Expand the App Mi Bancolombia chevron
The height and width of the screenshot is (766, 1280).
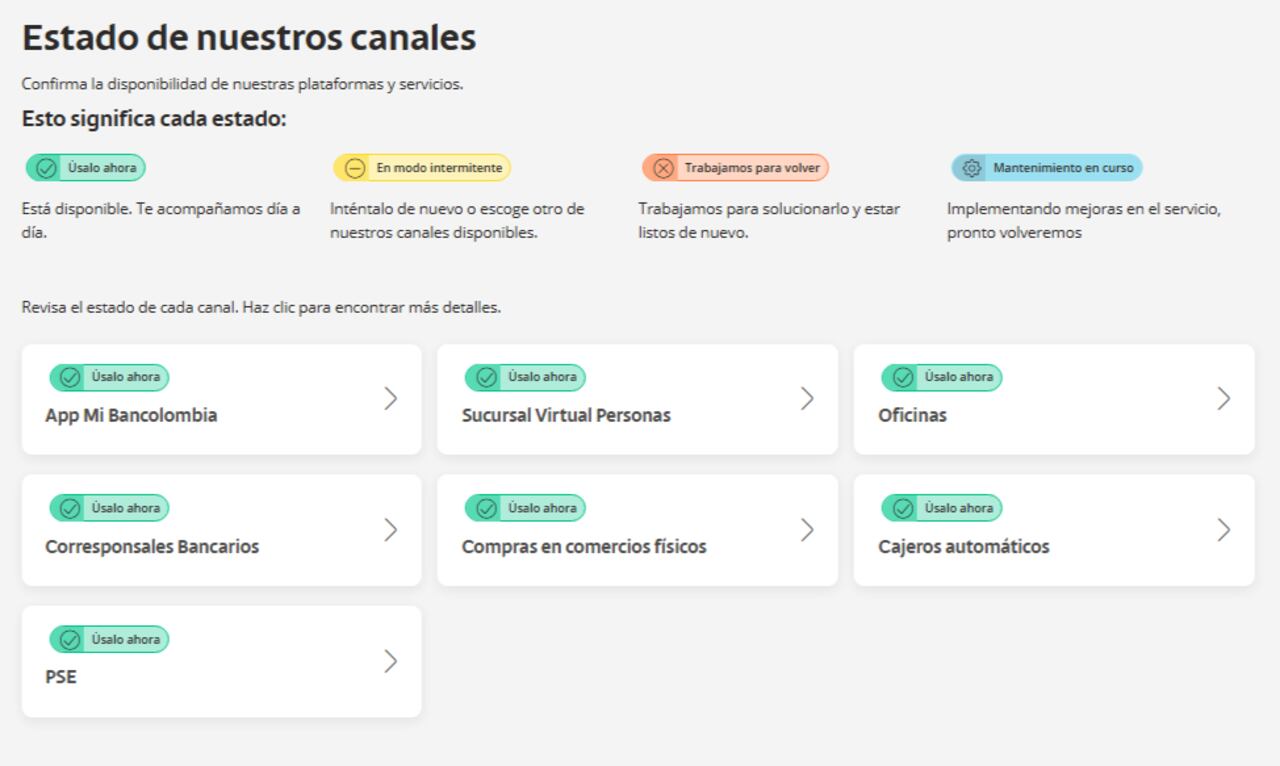(x=391, y=399)
